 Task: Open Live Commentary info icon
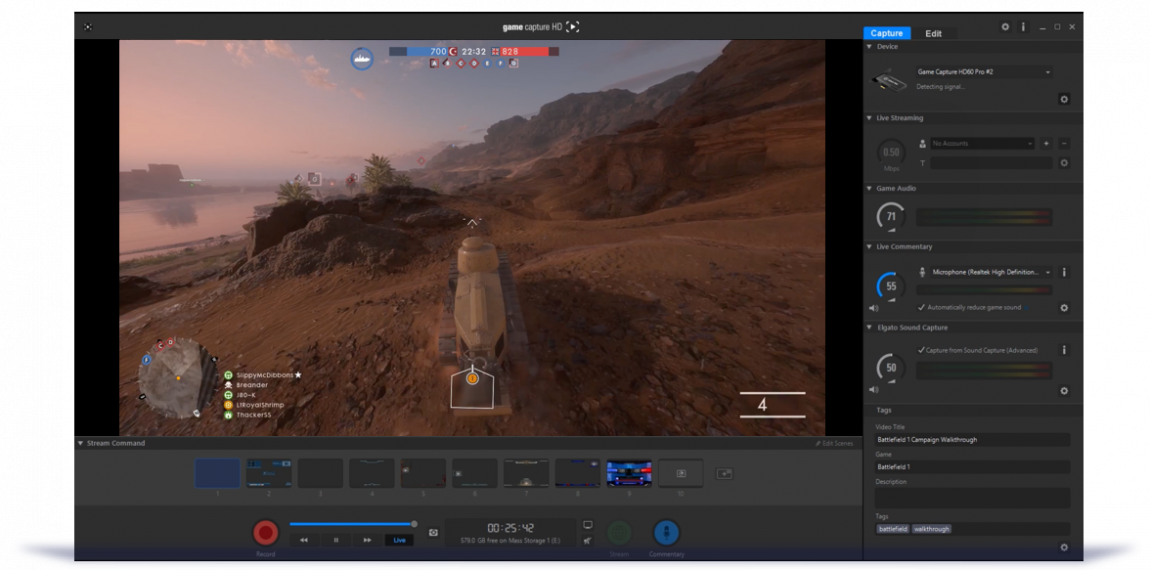1064,272
